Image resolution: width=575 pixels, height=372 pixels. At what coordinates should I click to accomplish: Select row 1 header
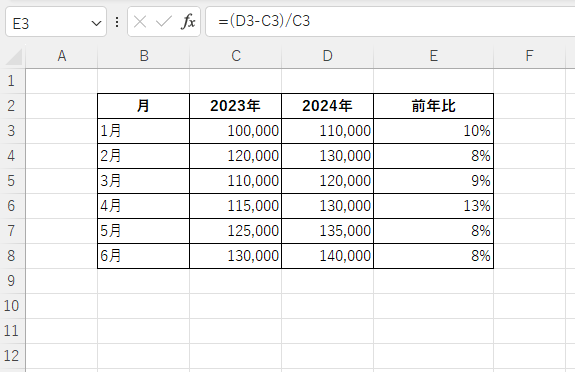[x=12, y=81]
